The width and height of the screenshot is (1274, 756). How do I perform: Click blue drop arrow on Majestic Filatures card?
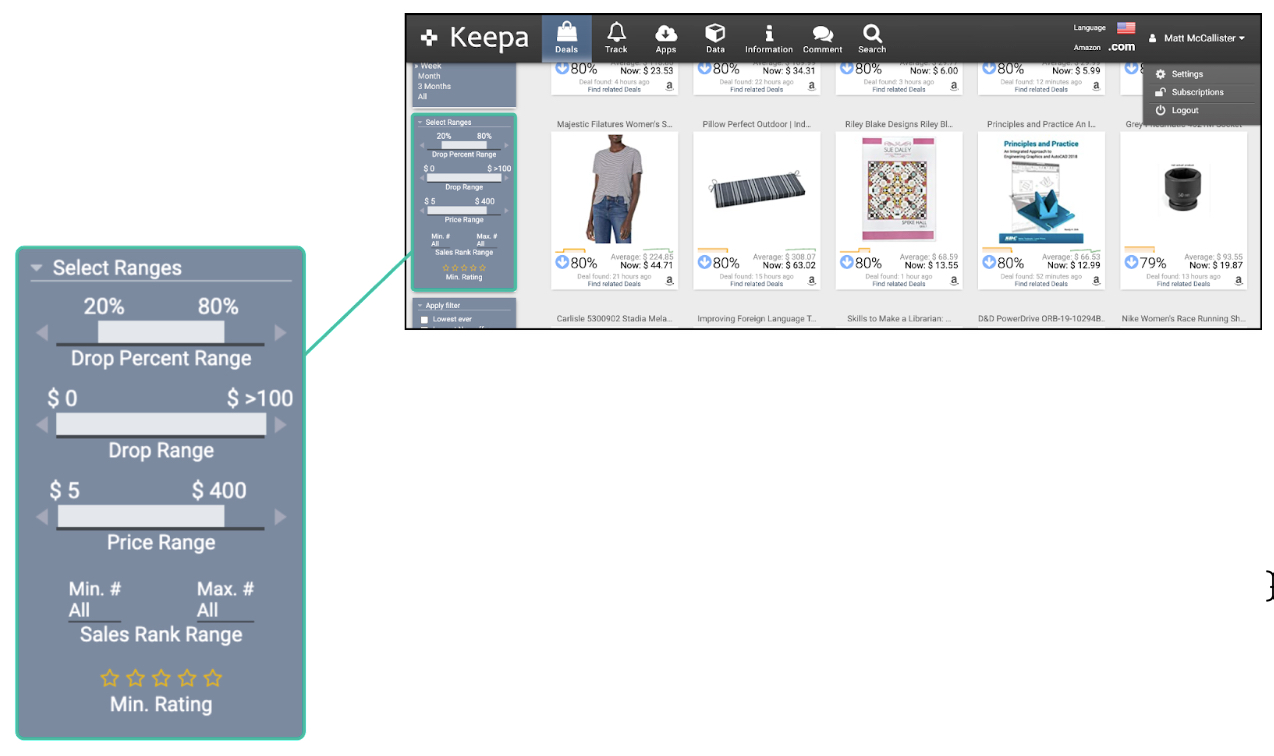pos(562,263)
